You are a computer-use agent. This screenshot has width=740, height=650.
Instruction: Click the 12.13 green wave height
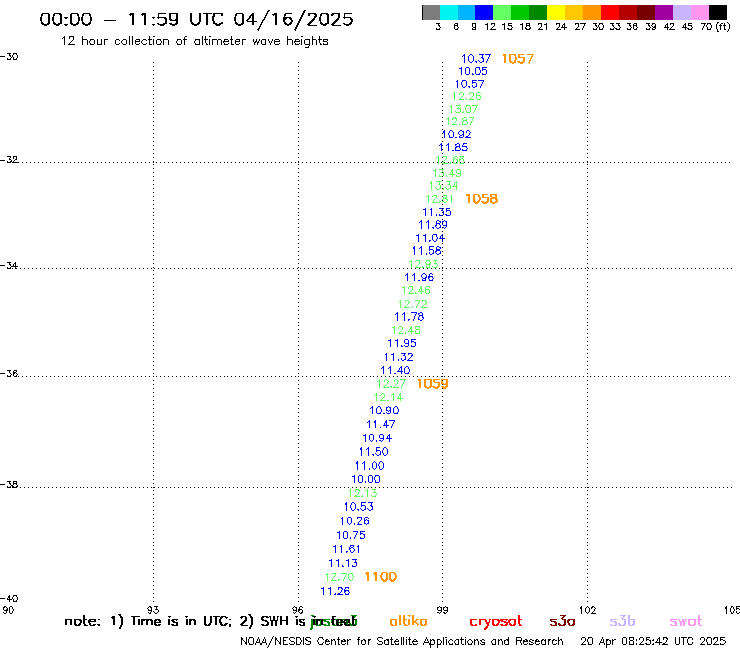(x=362, y=493)
